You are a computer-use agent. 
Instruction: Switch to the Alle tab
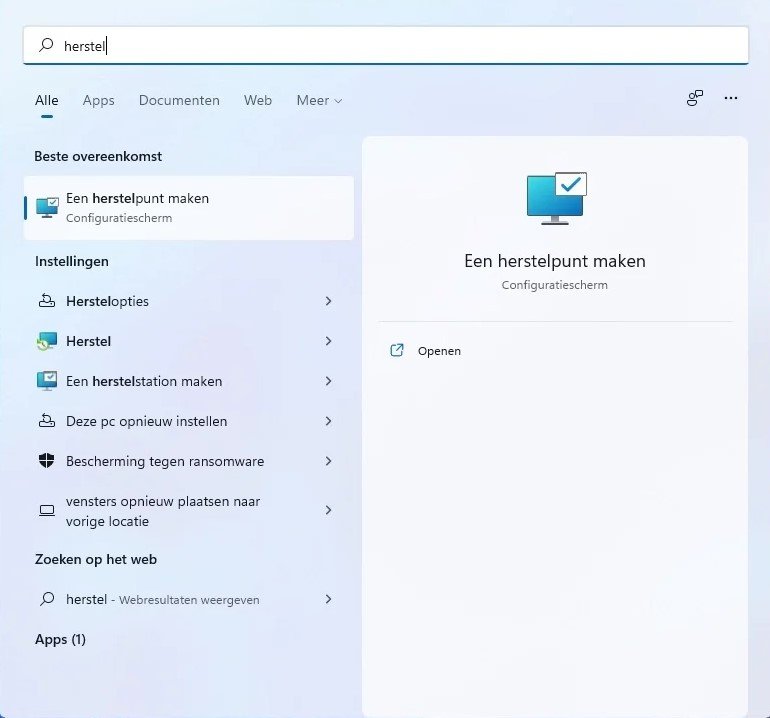click(47, 100)
